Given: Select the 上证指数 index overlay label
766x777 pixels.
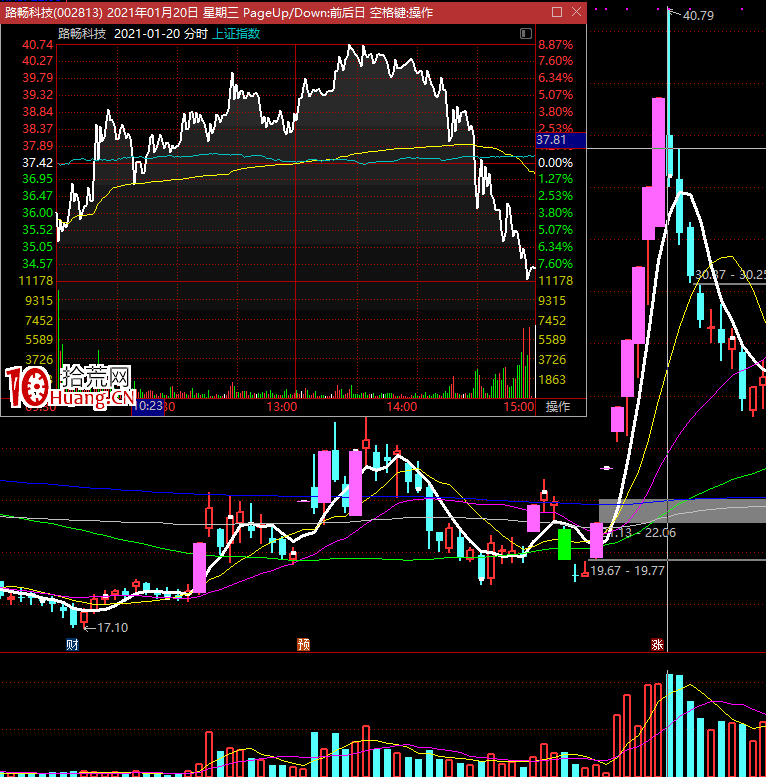Looking at the screenshot, I should [x=236, y=33].
